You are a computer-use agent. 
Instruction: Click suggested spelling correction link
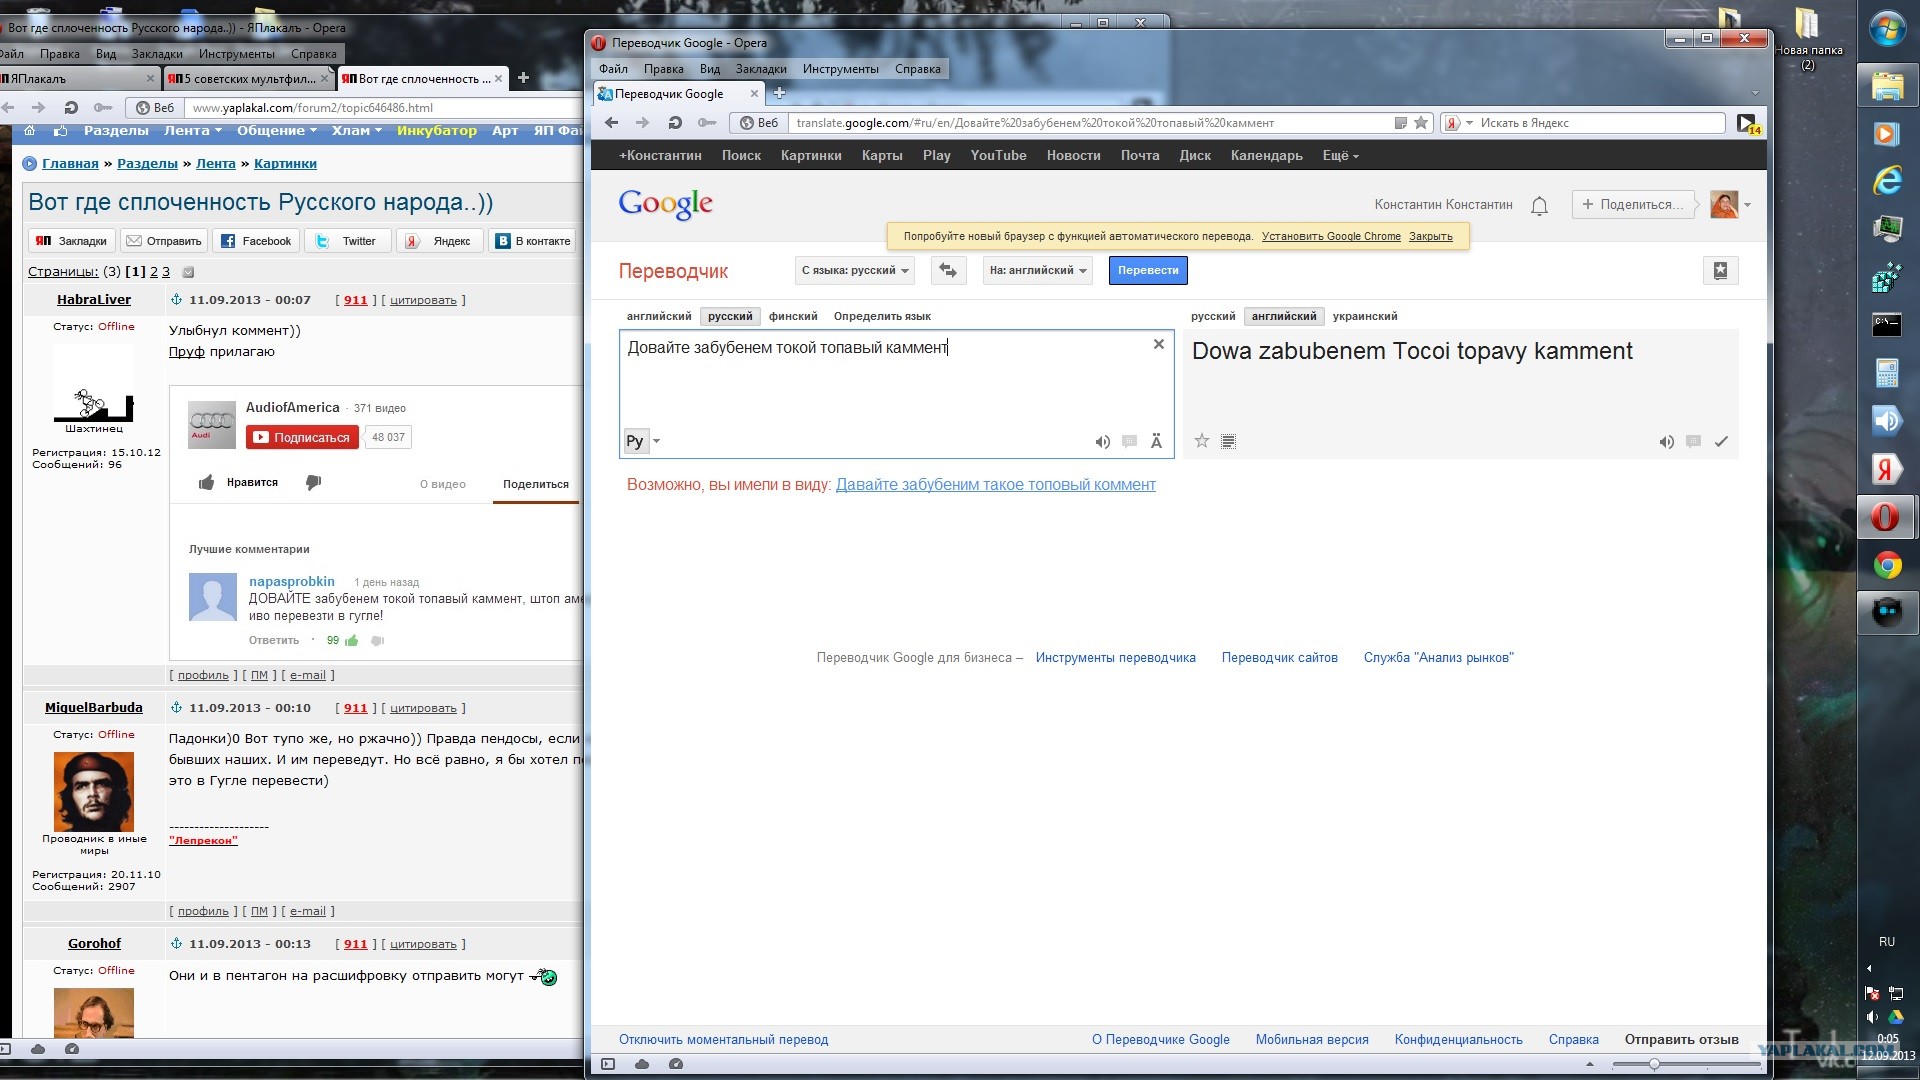pos(995,485)
